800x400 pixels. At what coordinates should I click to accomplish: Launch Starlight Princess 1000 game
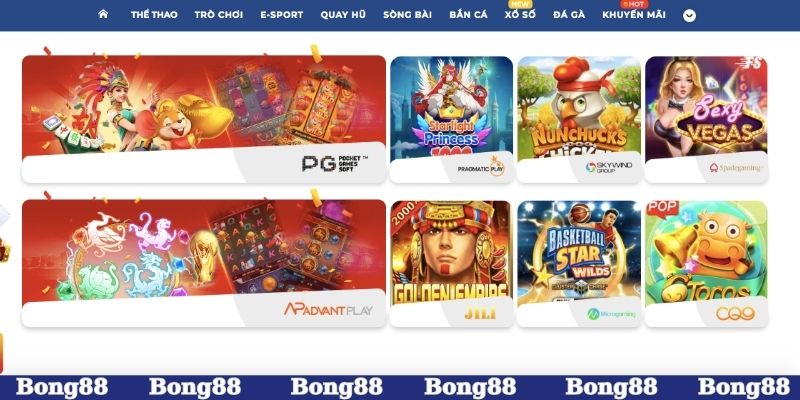[452, 119]
